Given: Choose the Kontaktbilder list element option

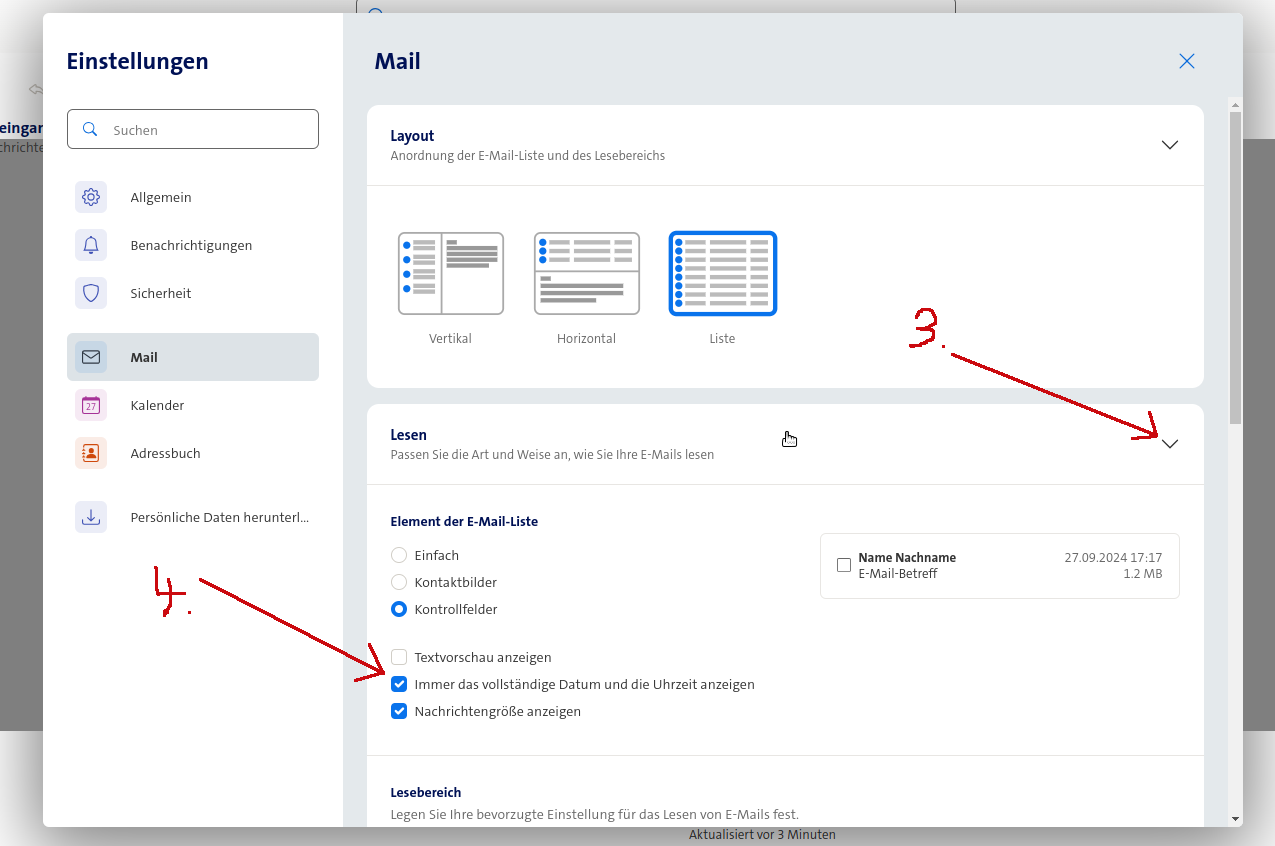Looking at the screenshot, I should (399, 582).
